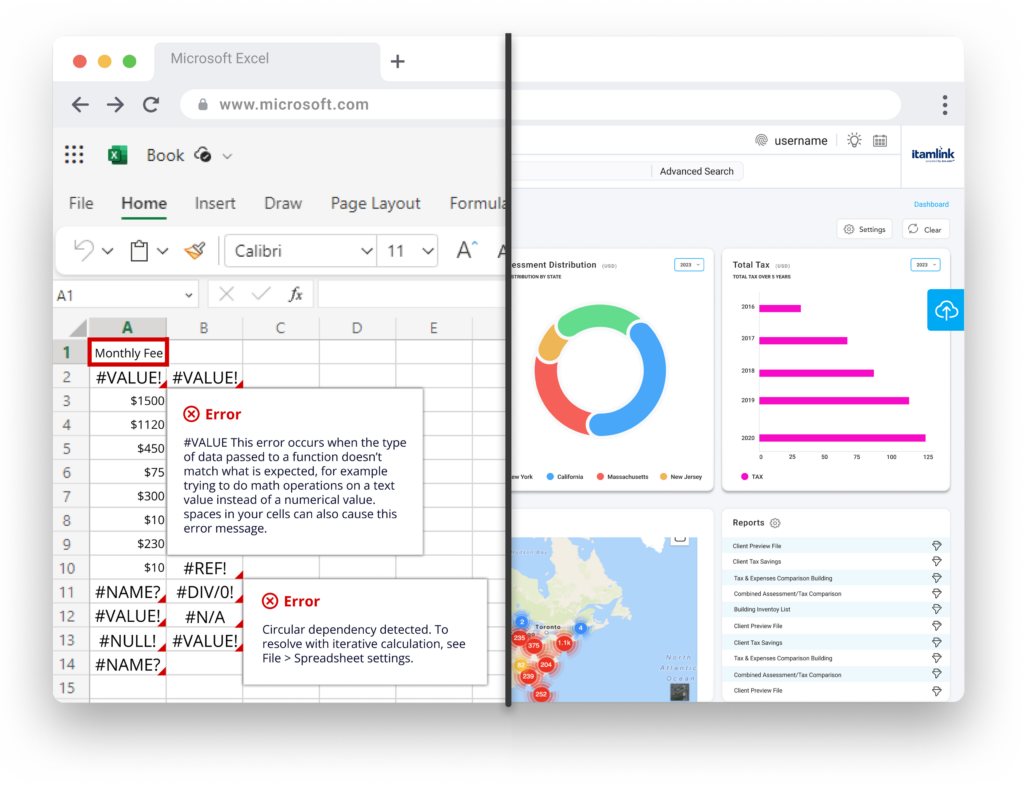This screenshot has height=785, width=1024.
Task: Click the cloud save status icon beside Book
Action: (x=202, y=155)
